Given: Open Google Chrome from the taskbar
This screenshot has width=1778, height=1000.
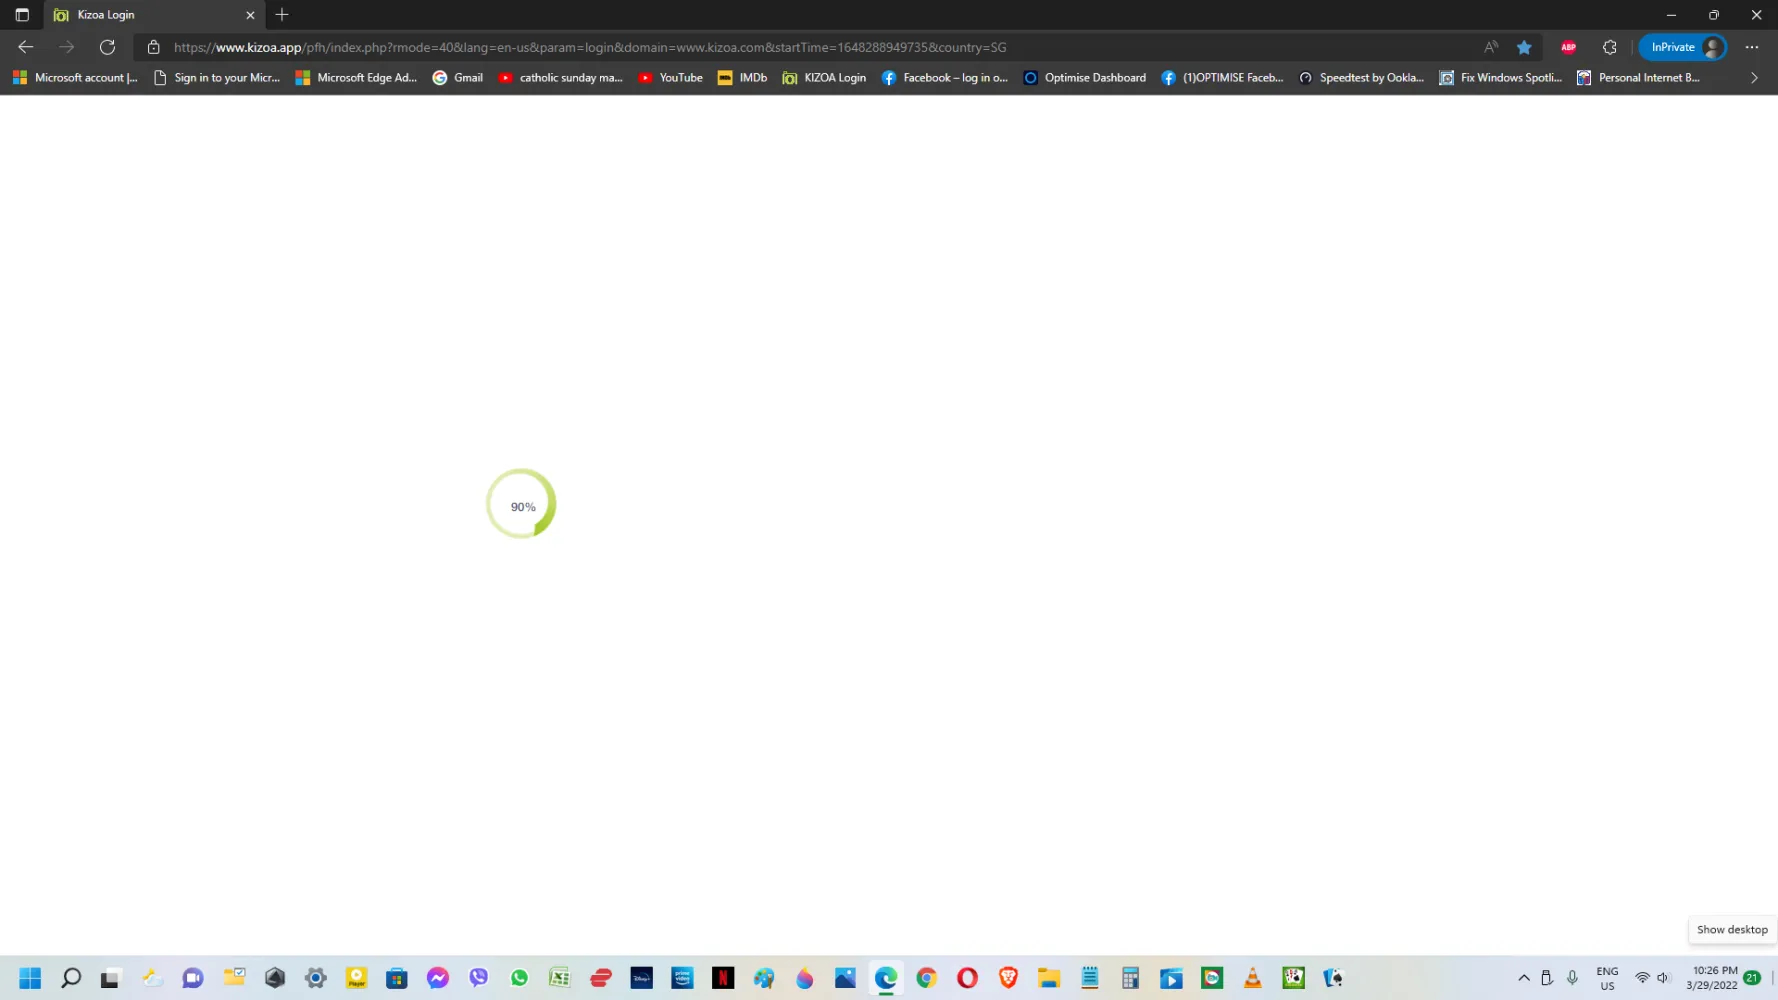Looking at the screenshot, I should (x=927, y=978).
